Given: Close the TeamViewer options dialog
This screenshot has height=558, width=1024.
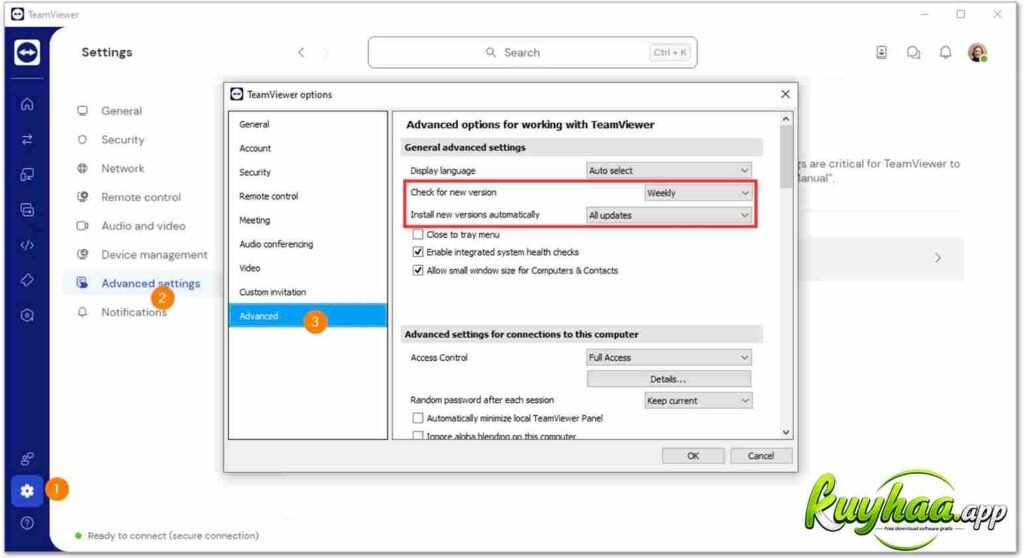Looking at the screenshot, I should 785,94.
